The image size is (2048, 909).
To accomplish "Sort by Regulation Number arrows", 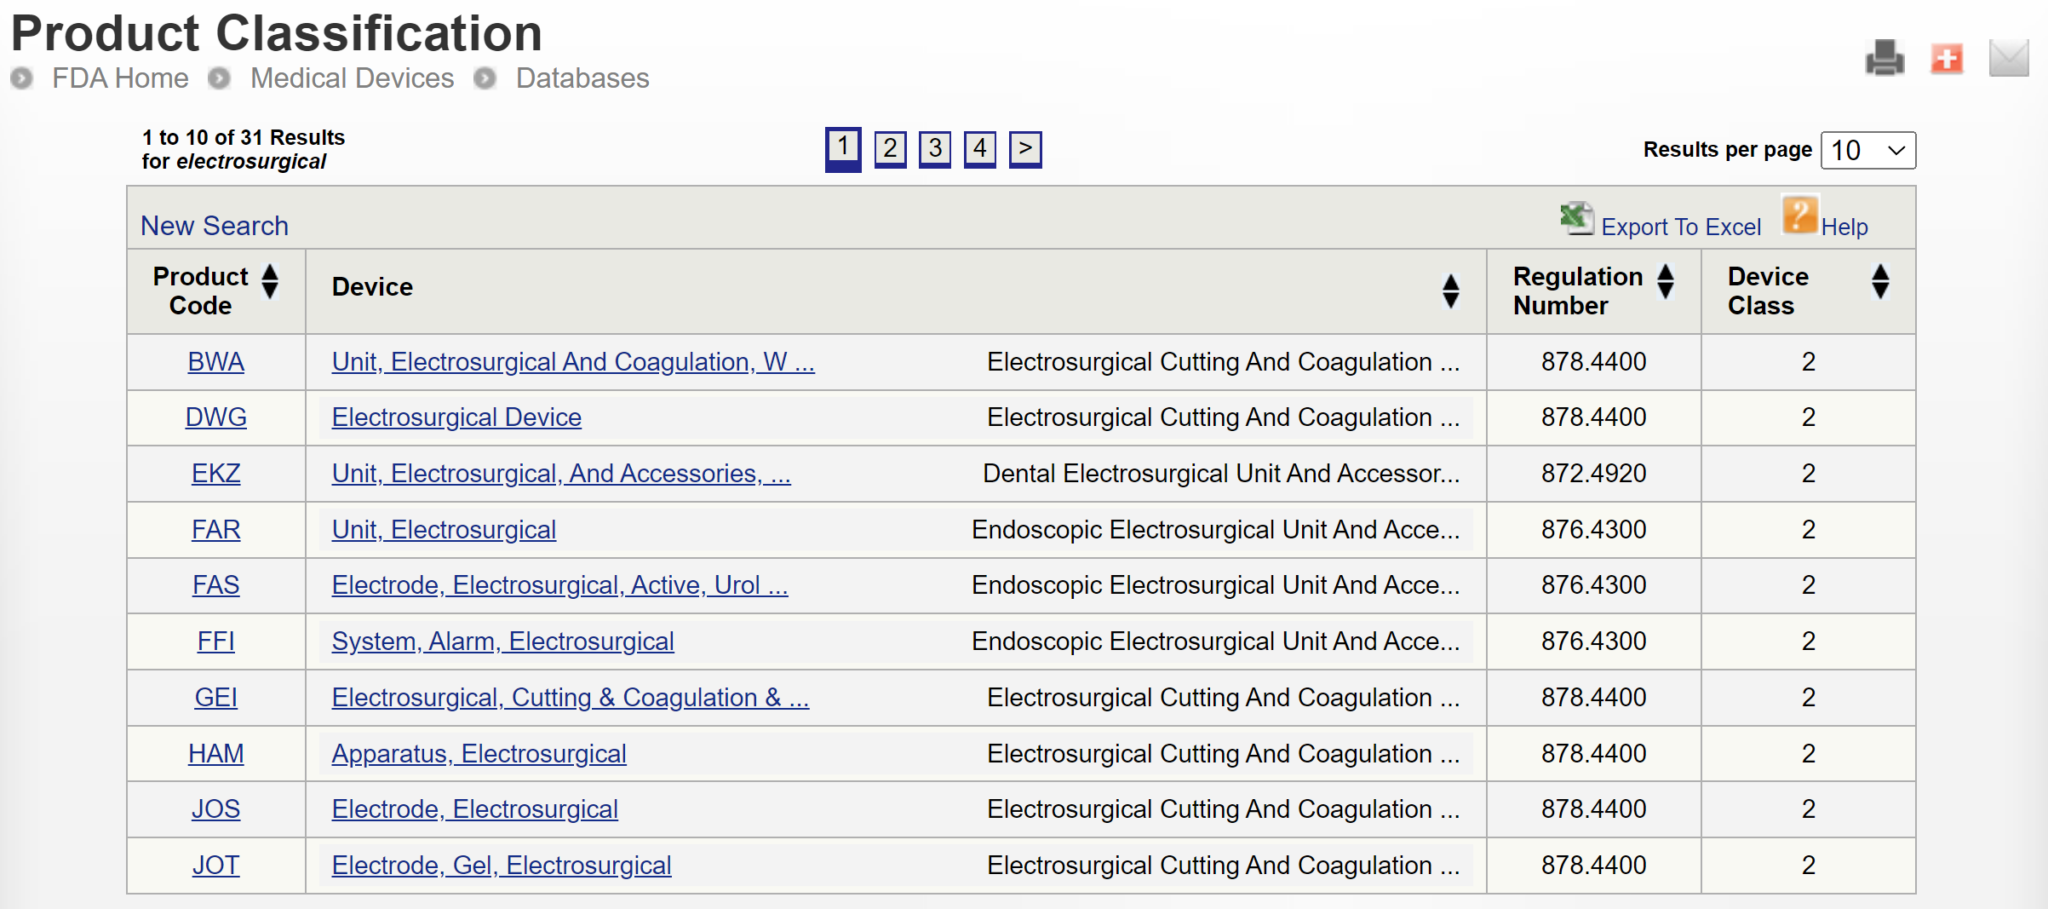I will [1665, 282].
